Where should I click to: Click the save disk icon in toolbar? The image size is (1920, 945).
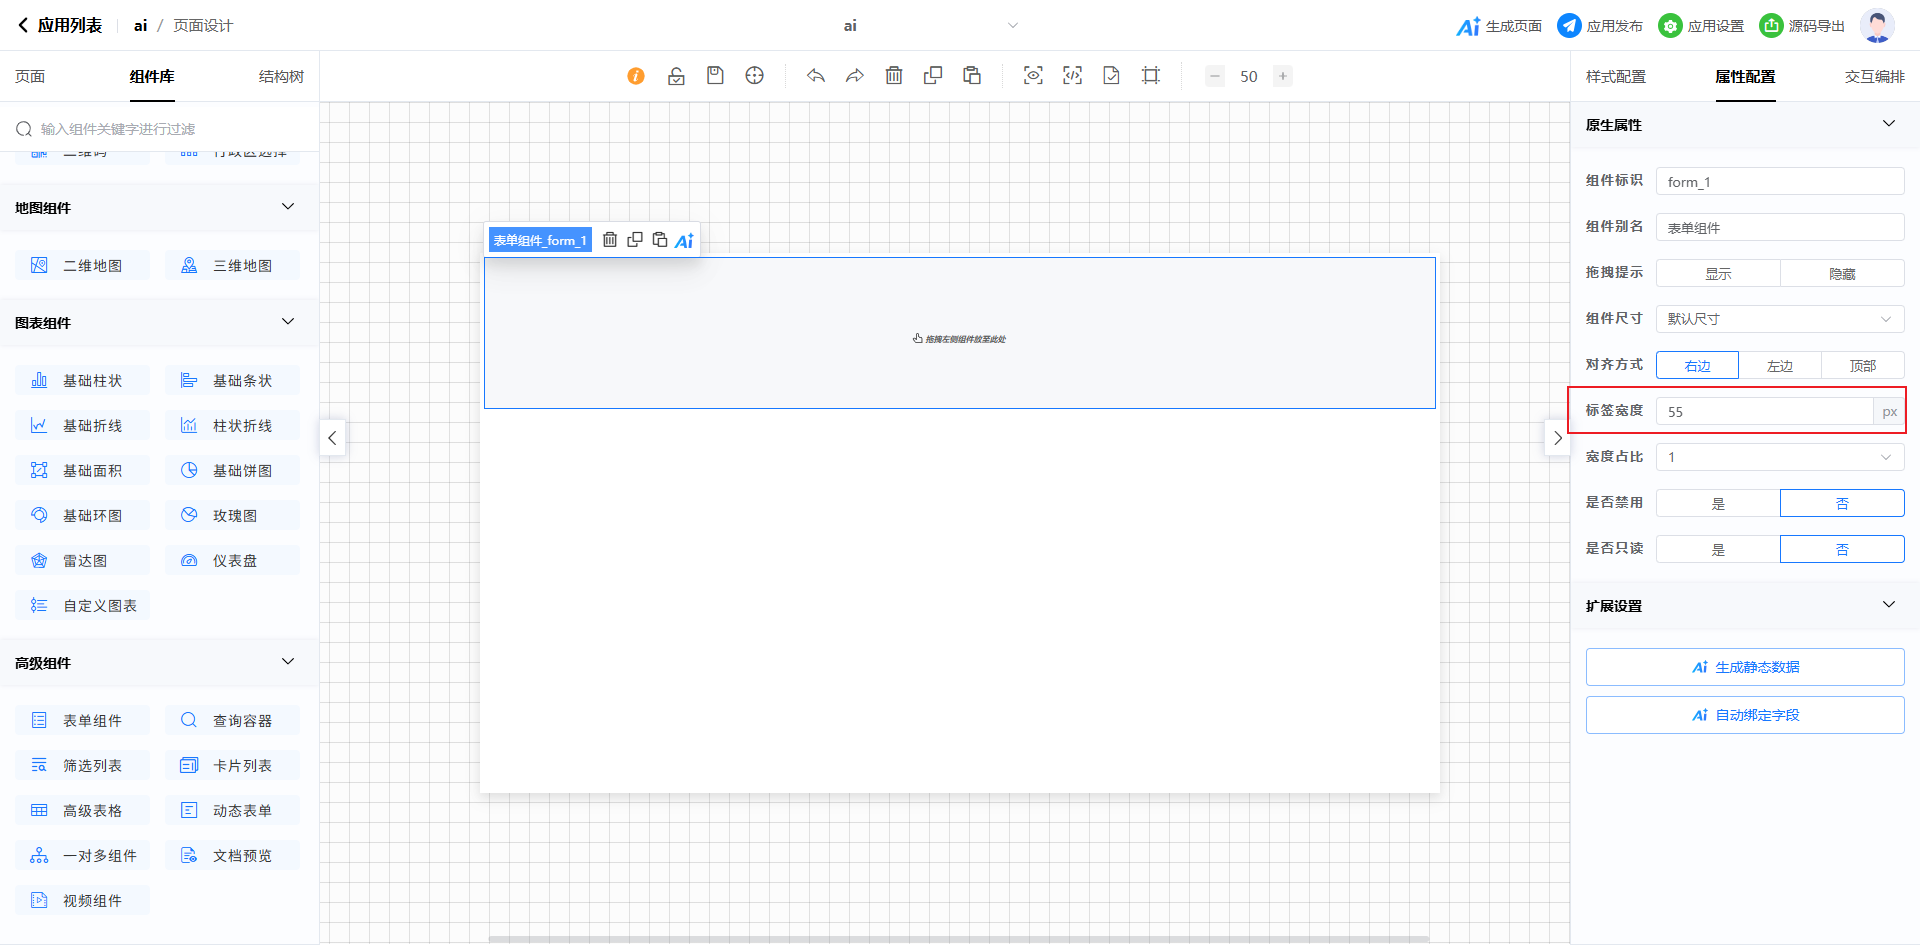[x=715, y=76]
